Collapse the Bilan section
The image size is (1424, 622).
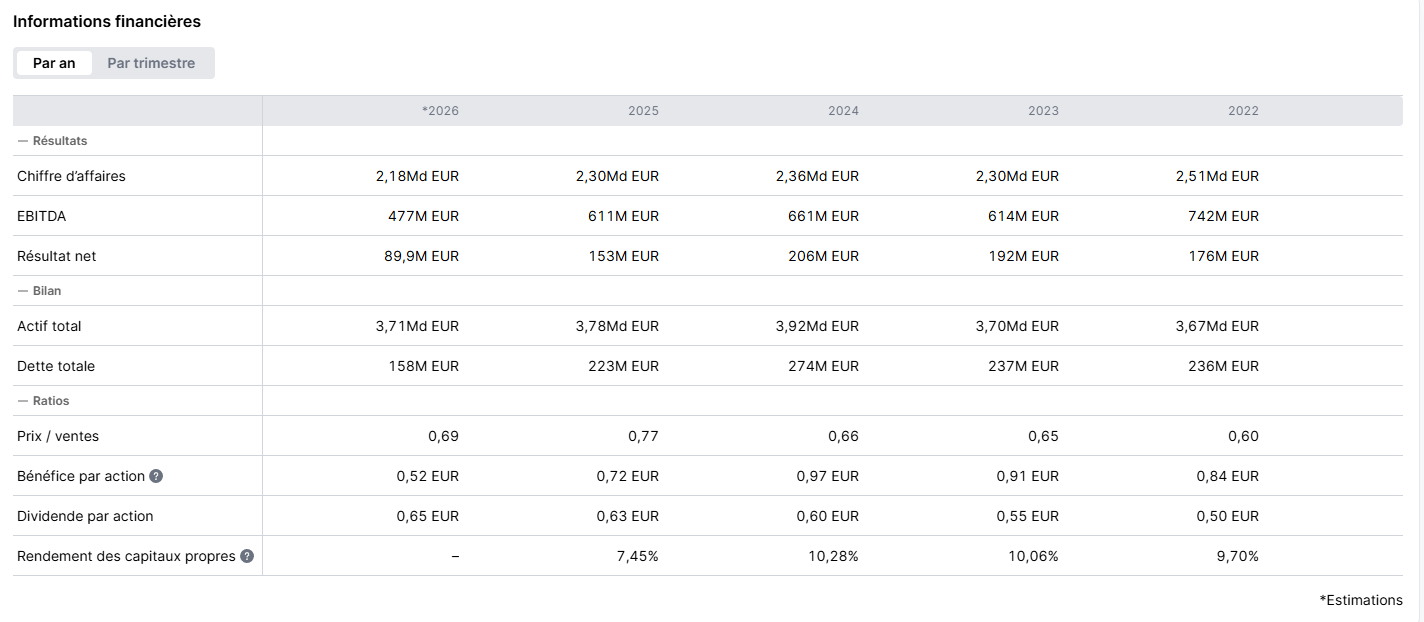pos(40,291)
